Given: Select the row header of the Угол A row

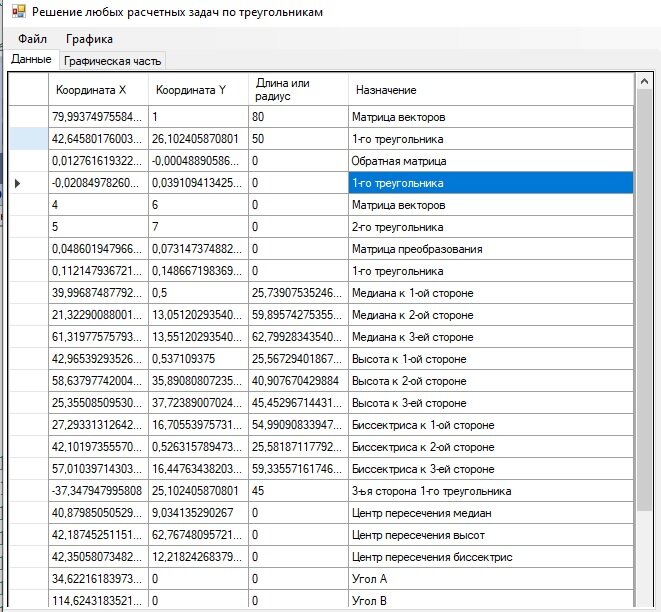Looking at the screenshot, I should [29, 579].
